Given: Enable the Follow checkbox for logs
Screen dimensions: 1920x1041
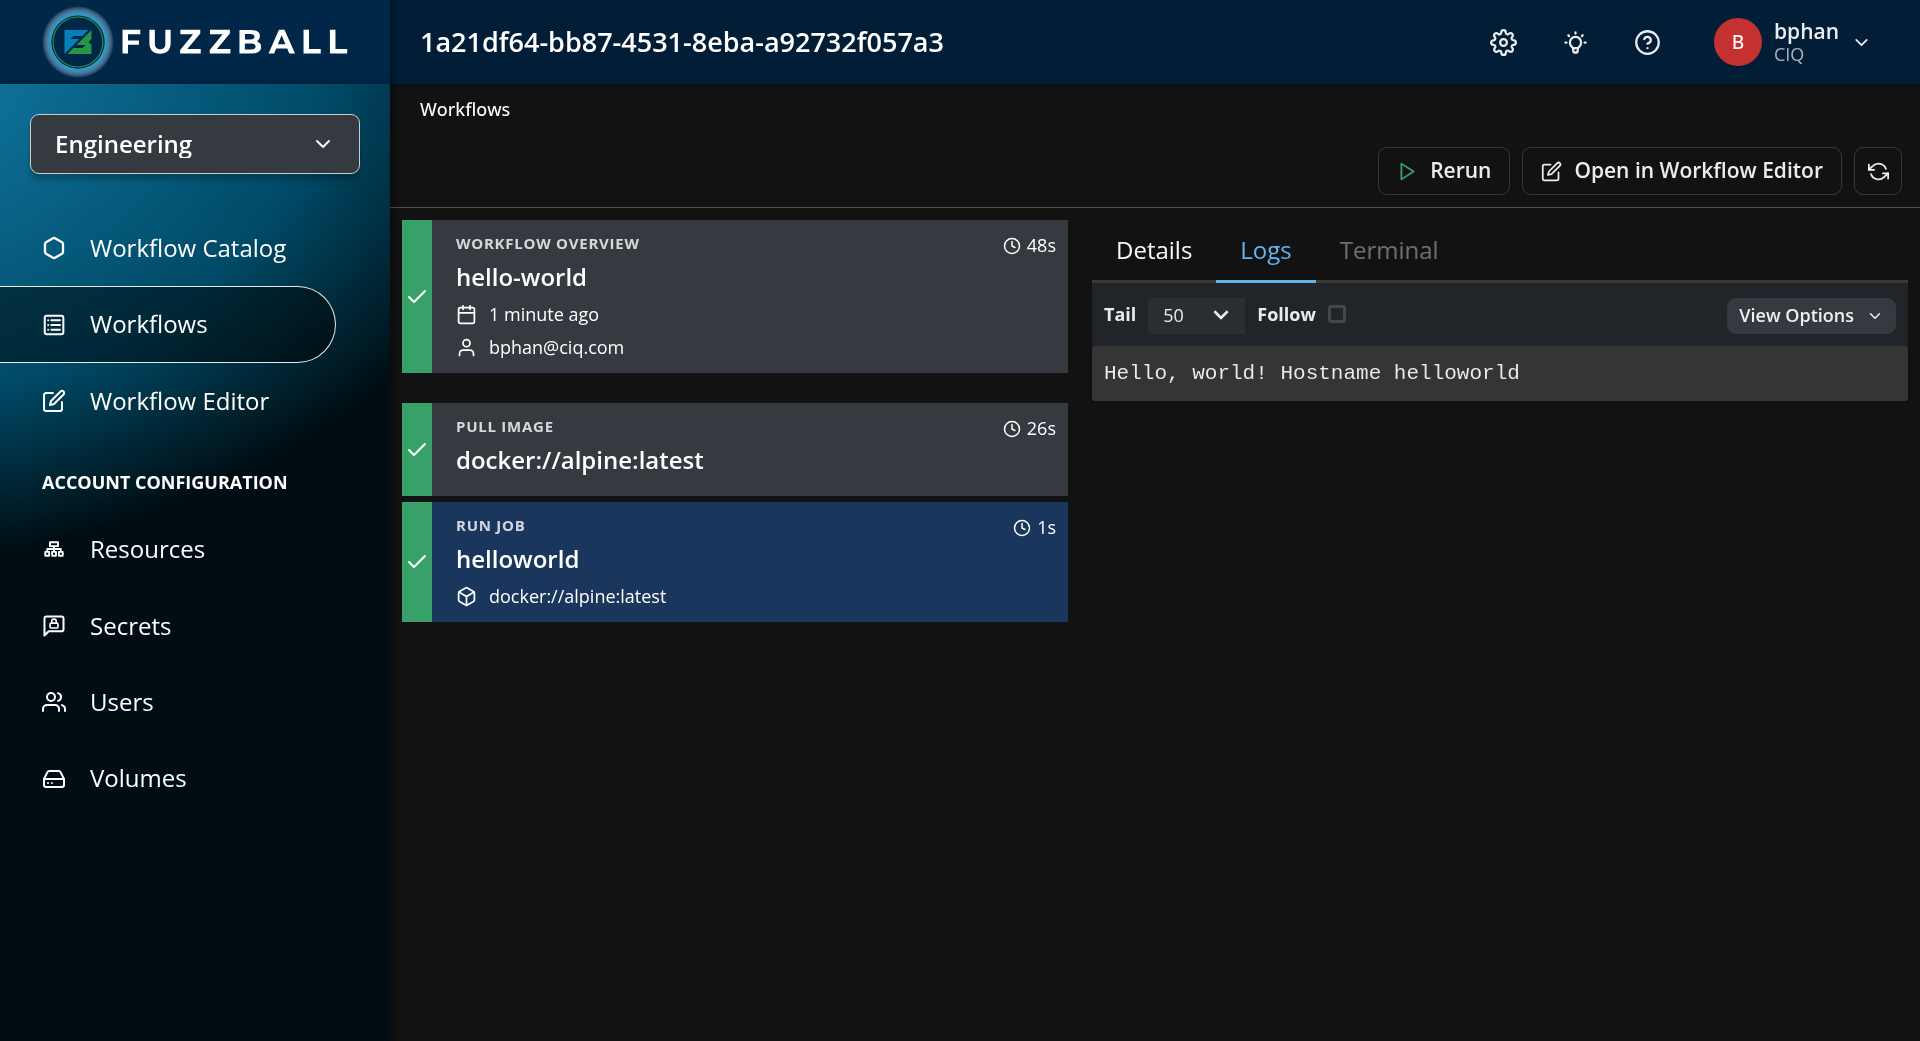Looking at the screenshot, I should [1338, 314].
